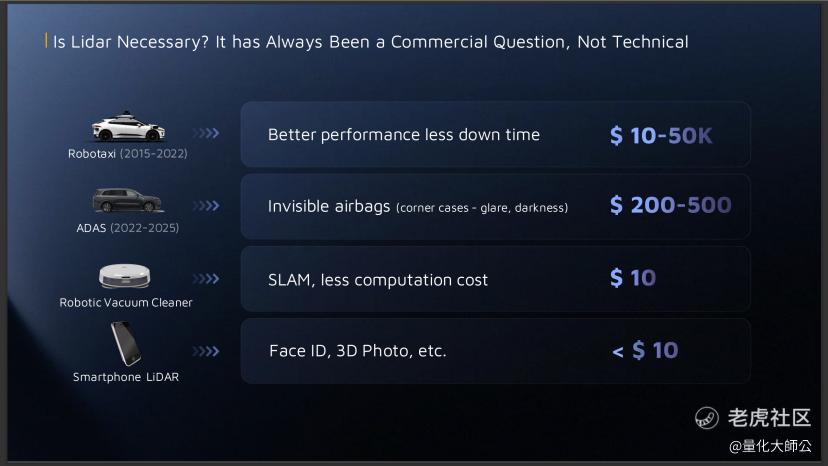Click the "Is Lidar Necessary?" slide title
Screen dimensions: 828x466
click(x=370, y=42)
